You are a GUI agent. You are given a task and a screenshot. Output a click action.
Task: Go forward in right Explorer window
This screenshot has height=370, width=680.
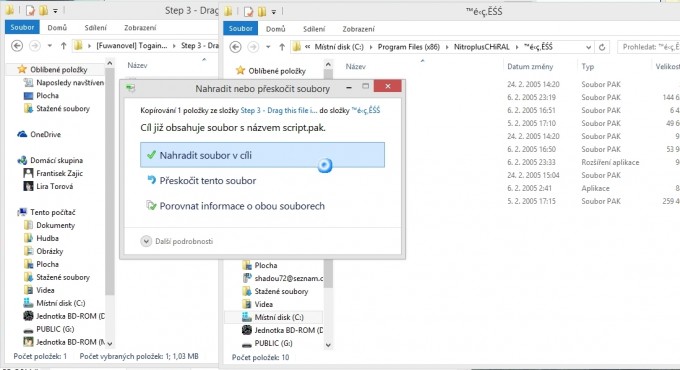pos(253,47)
